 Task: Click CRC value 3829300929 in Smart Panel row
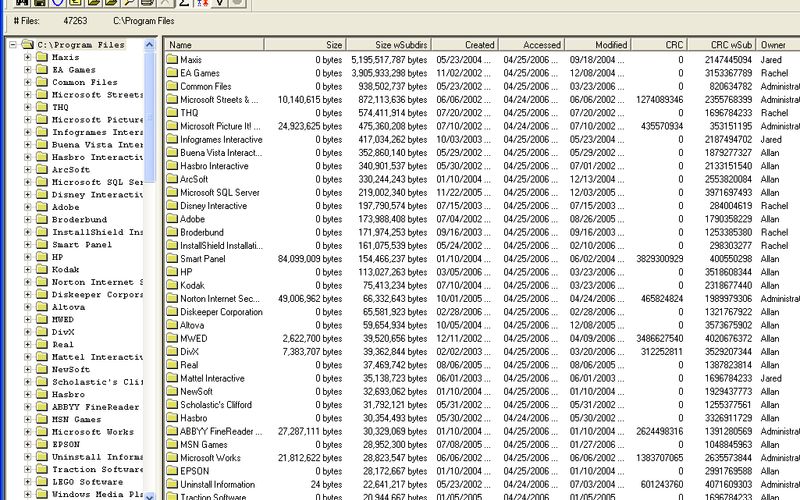pyautogui.click(x=660, y=259)
